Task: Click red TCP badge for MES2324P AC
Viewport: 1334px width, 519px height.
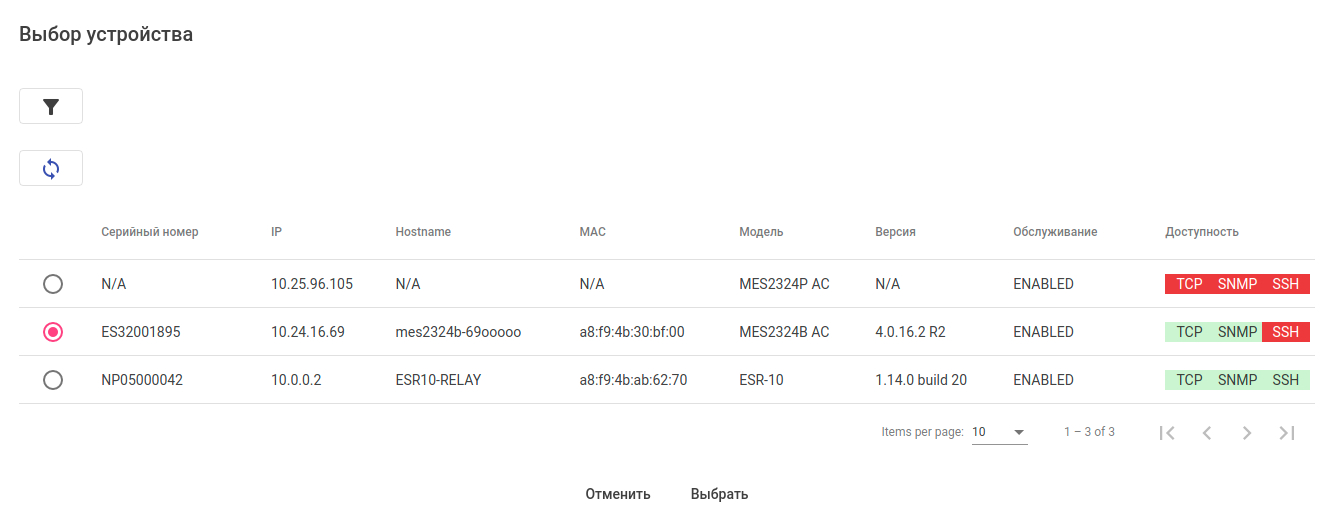Action: (x=1189, y=284)
